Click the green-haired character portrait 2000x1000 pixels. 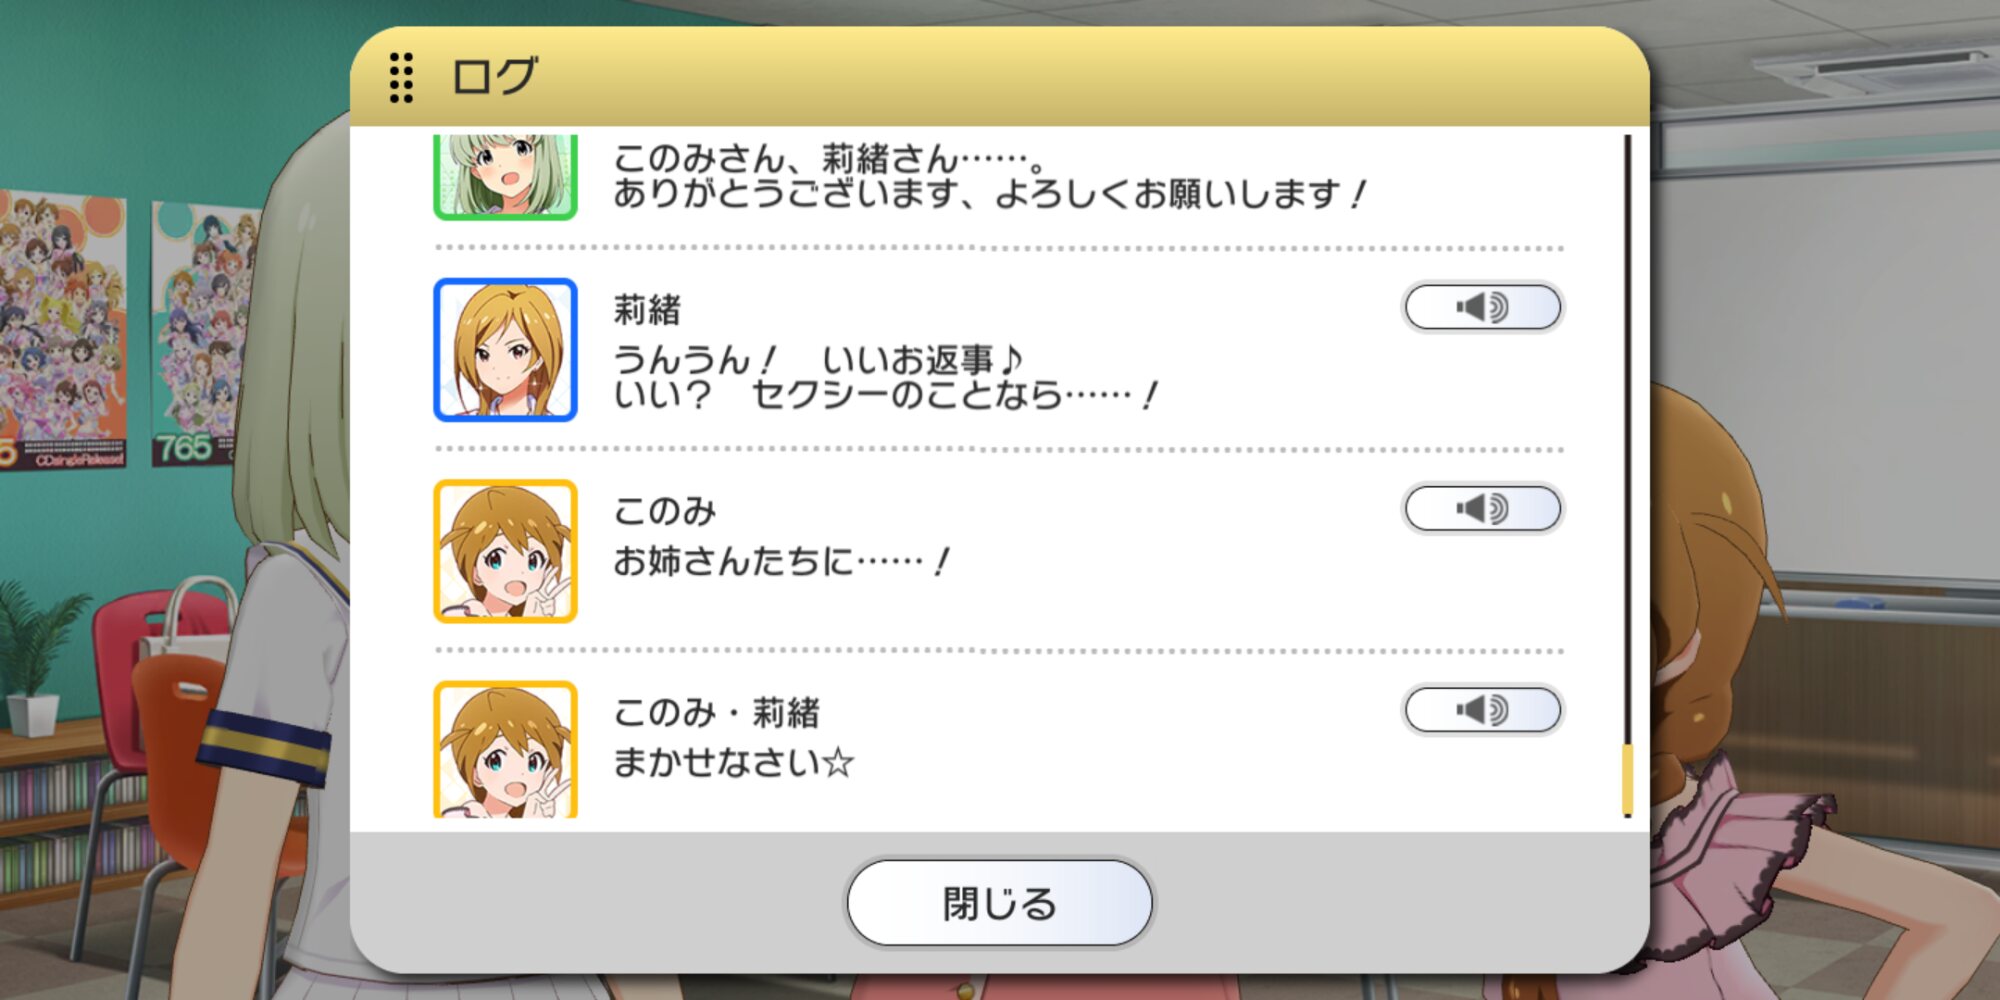coord(505,176)
